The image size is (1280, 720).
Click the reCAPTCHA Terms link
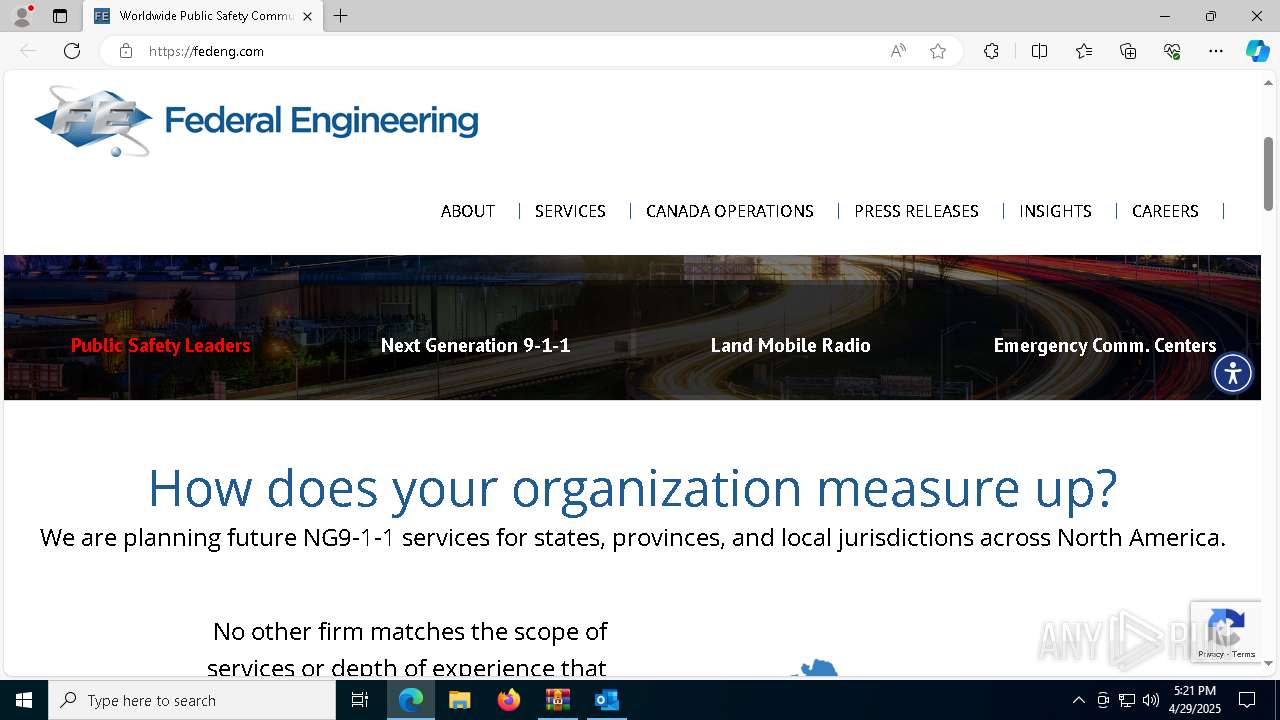point(1244,654)
